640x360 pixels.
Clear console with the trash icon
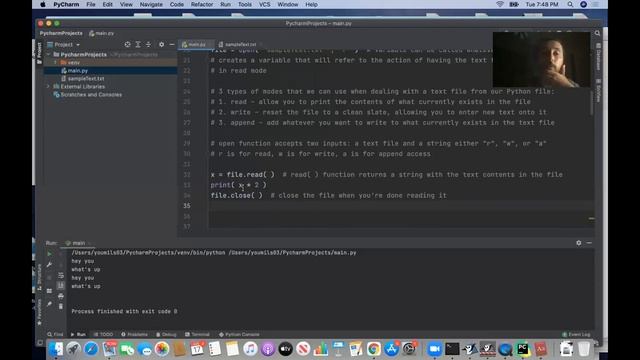[61, 306]
